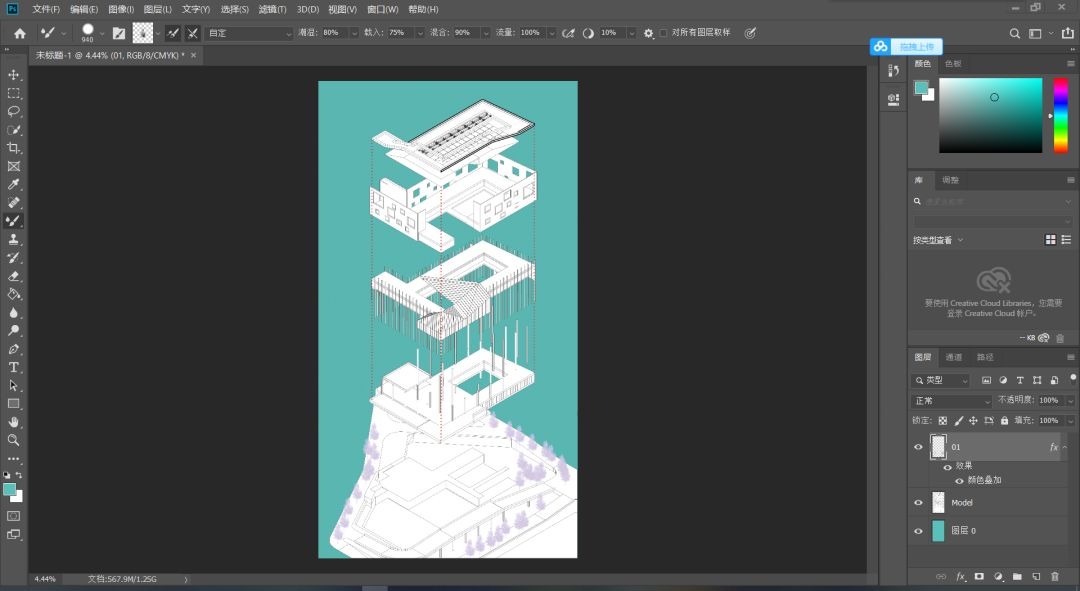Select the Rectangular Marquee tool
1080x591 pixels.
coord(14,93)
